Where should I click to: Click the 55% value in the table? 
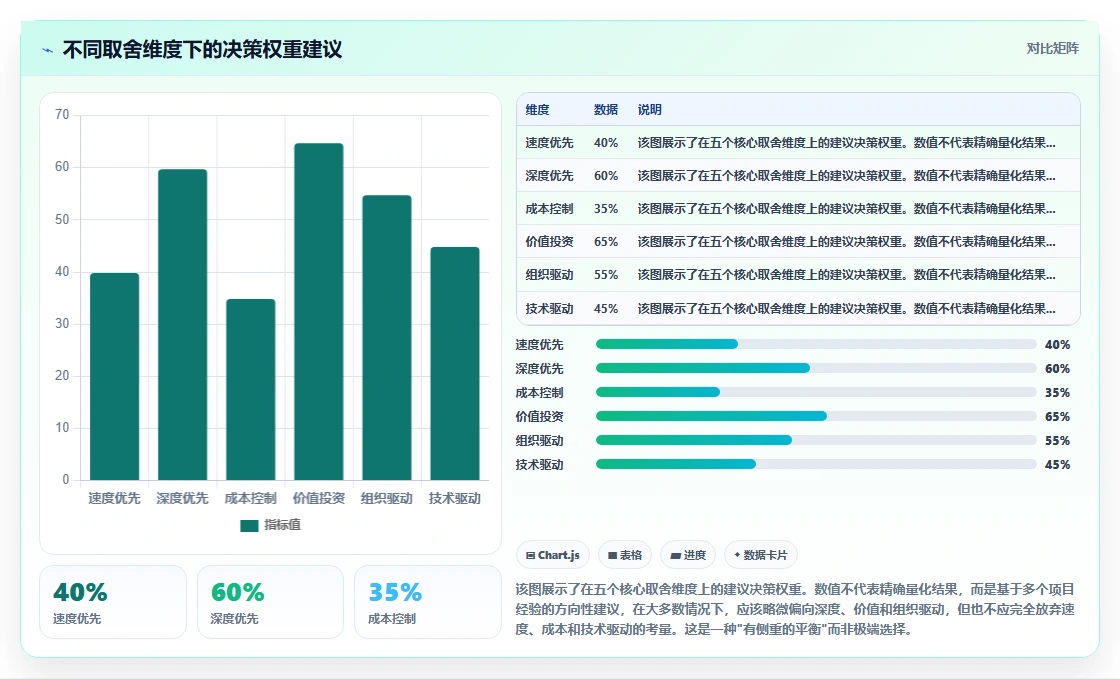coord(606,275)
